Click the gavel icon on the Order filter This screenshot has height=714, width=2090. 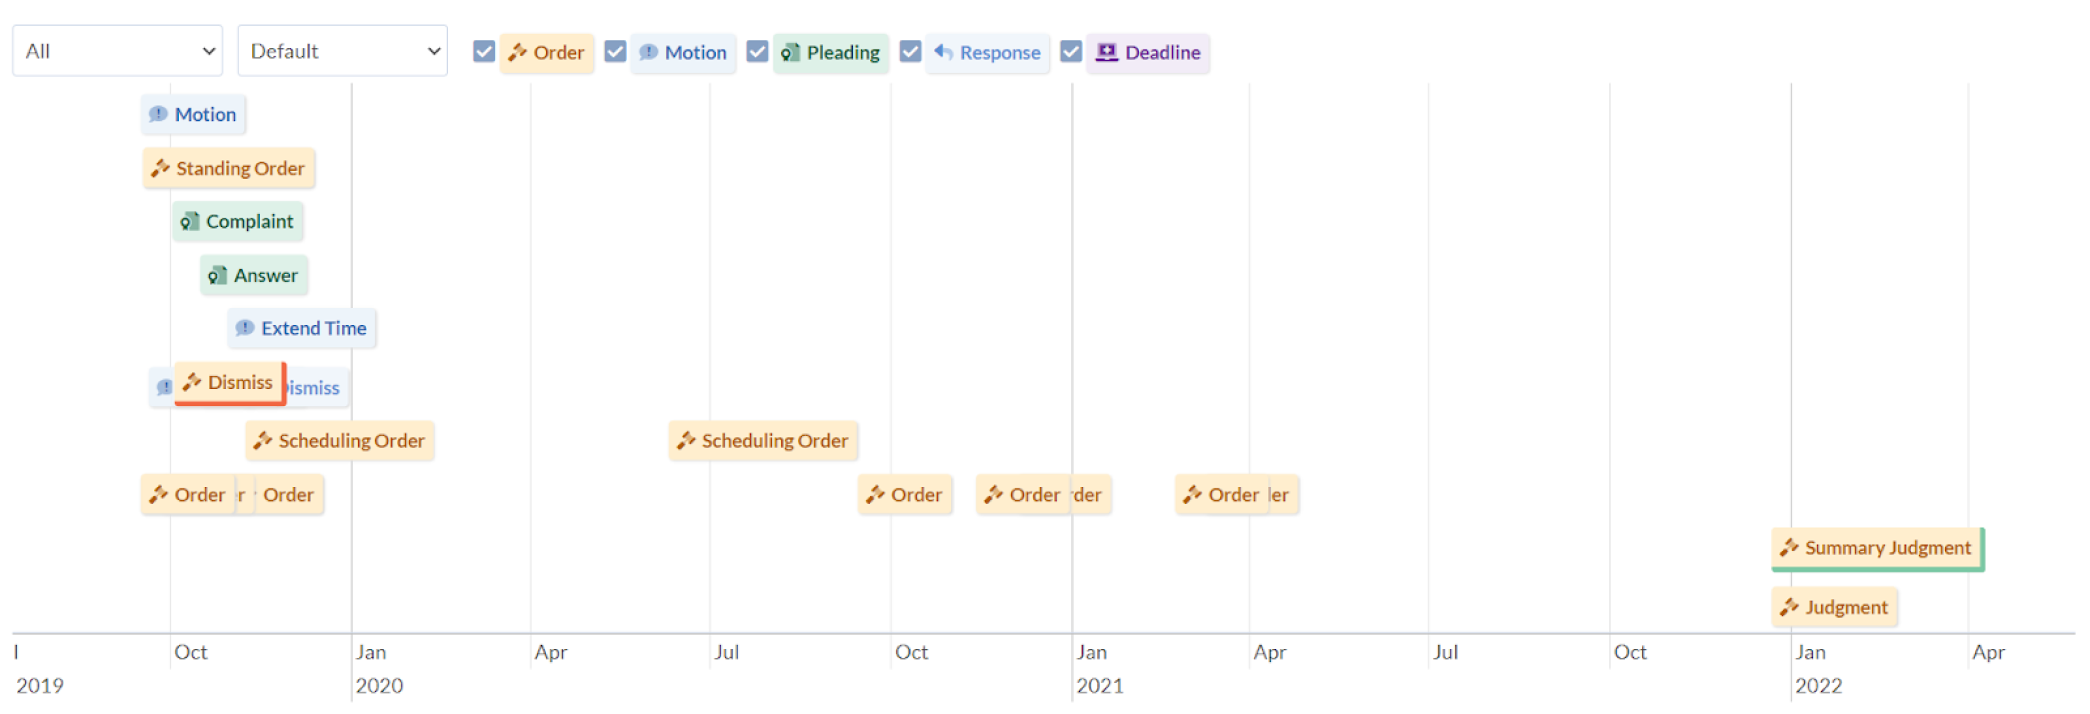(x=519, y=52)
